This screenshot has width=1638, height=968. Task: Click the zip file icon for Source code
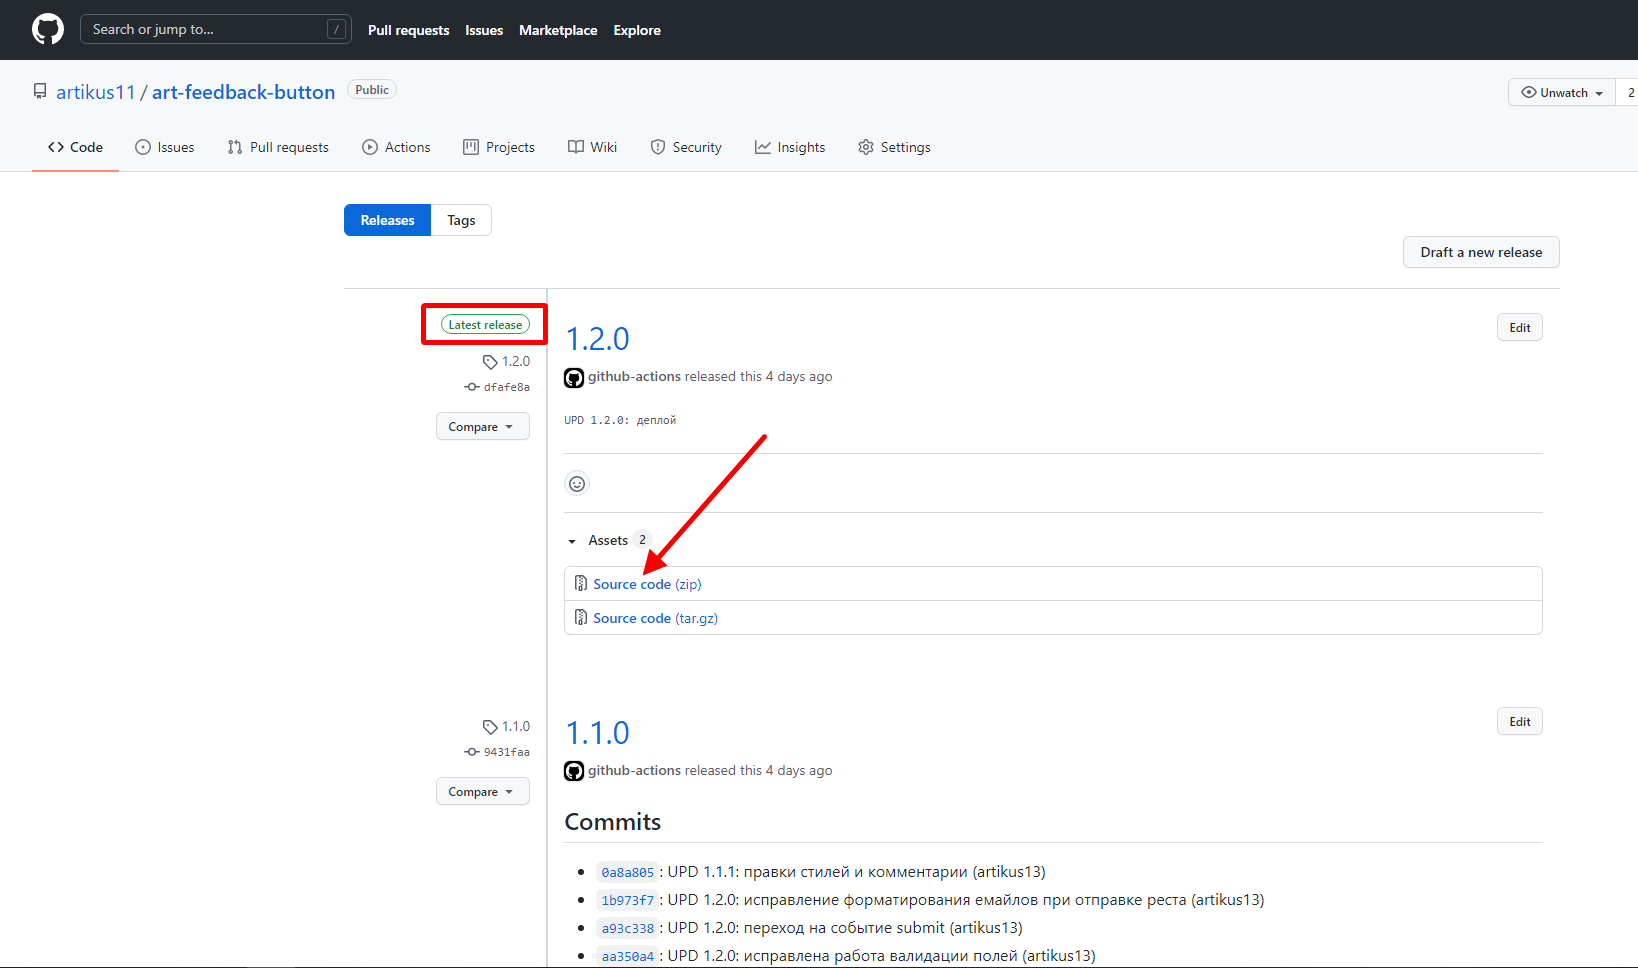coord(581,584)
